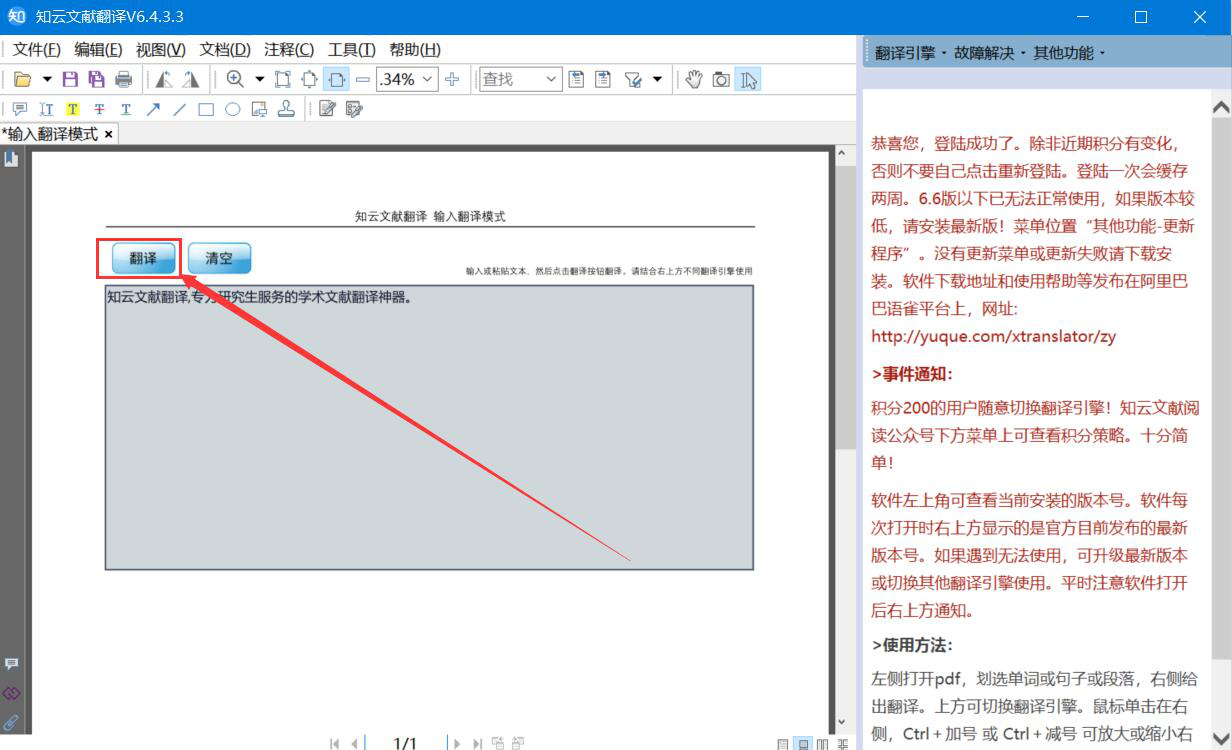This screenshot has height=750, width=1232.
Task: Open the zoom tool dropdown arrow
Action: click(x=259, y=79)
